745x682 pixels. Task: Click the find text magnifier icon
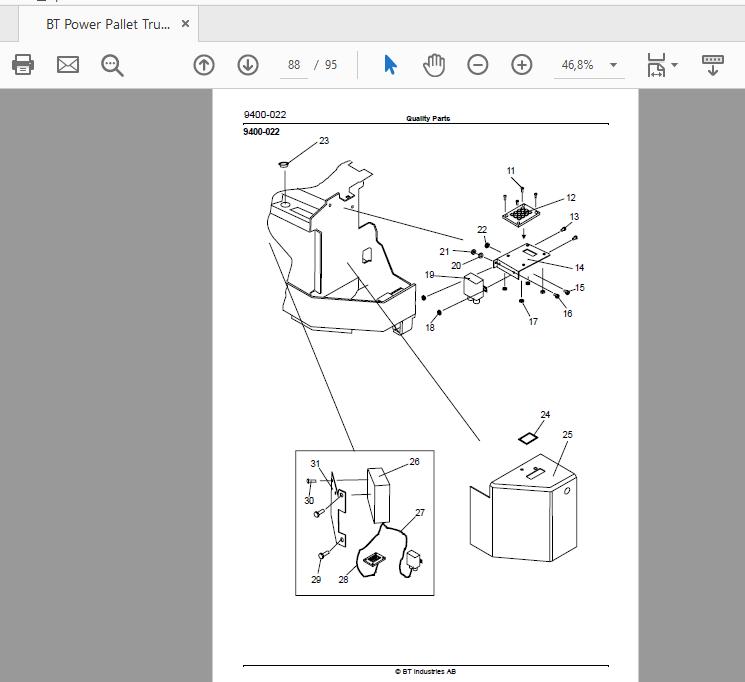tap(112, 65)
